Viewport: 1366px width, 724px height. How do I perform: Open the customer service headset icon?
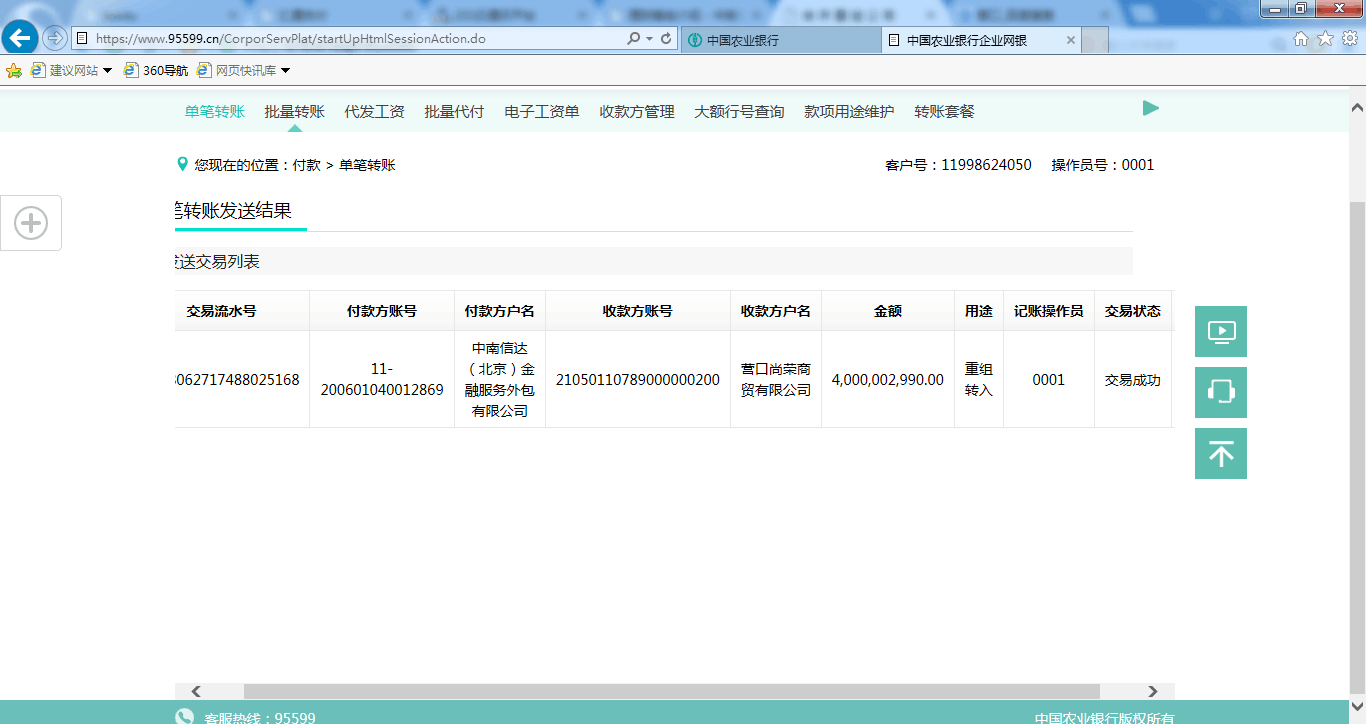point(1220,392)
